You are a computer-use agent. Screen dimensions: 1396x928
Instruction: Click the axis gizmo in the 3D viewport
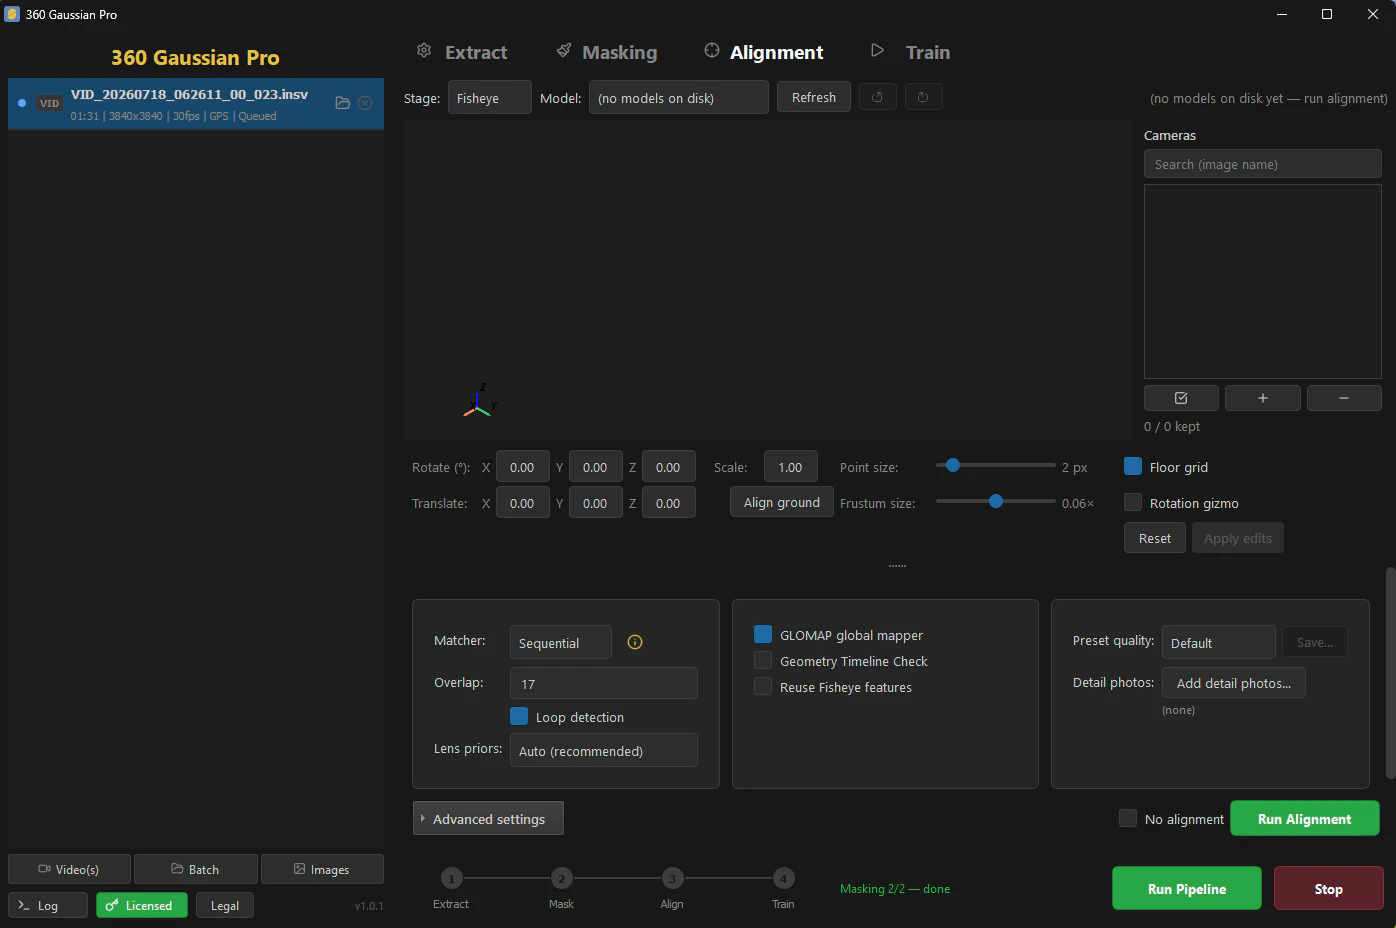point(480,401)
